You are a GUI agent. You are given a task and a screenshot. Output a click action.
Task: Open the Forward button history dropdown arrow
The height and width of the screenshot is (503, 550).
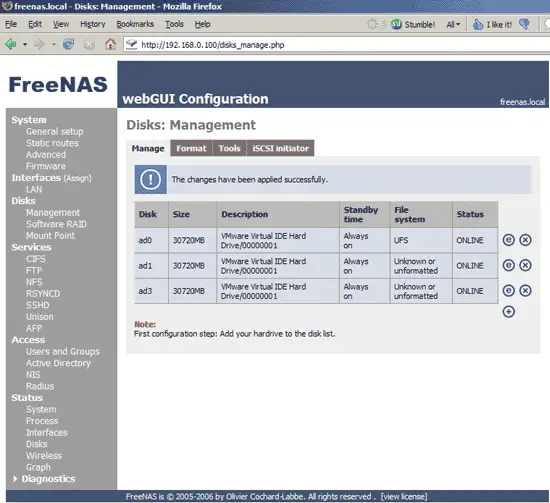[x=53, y=45]
